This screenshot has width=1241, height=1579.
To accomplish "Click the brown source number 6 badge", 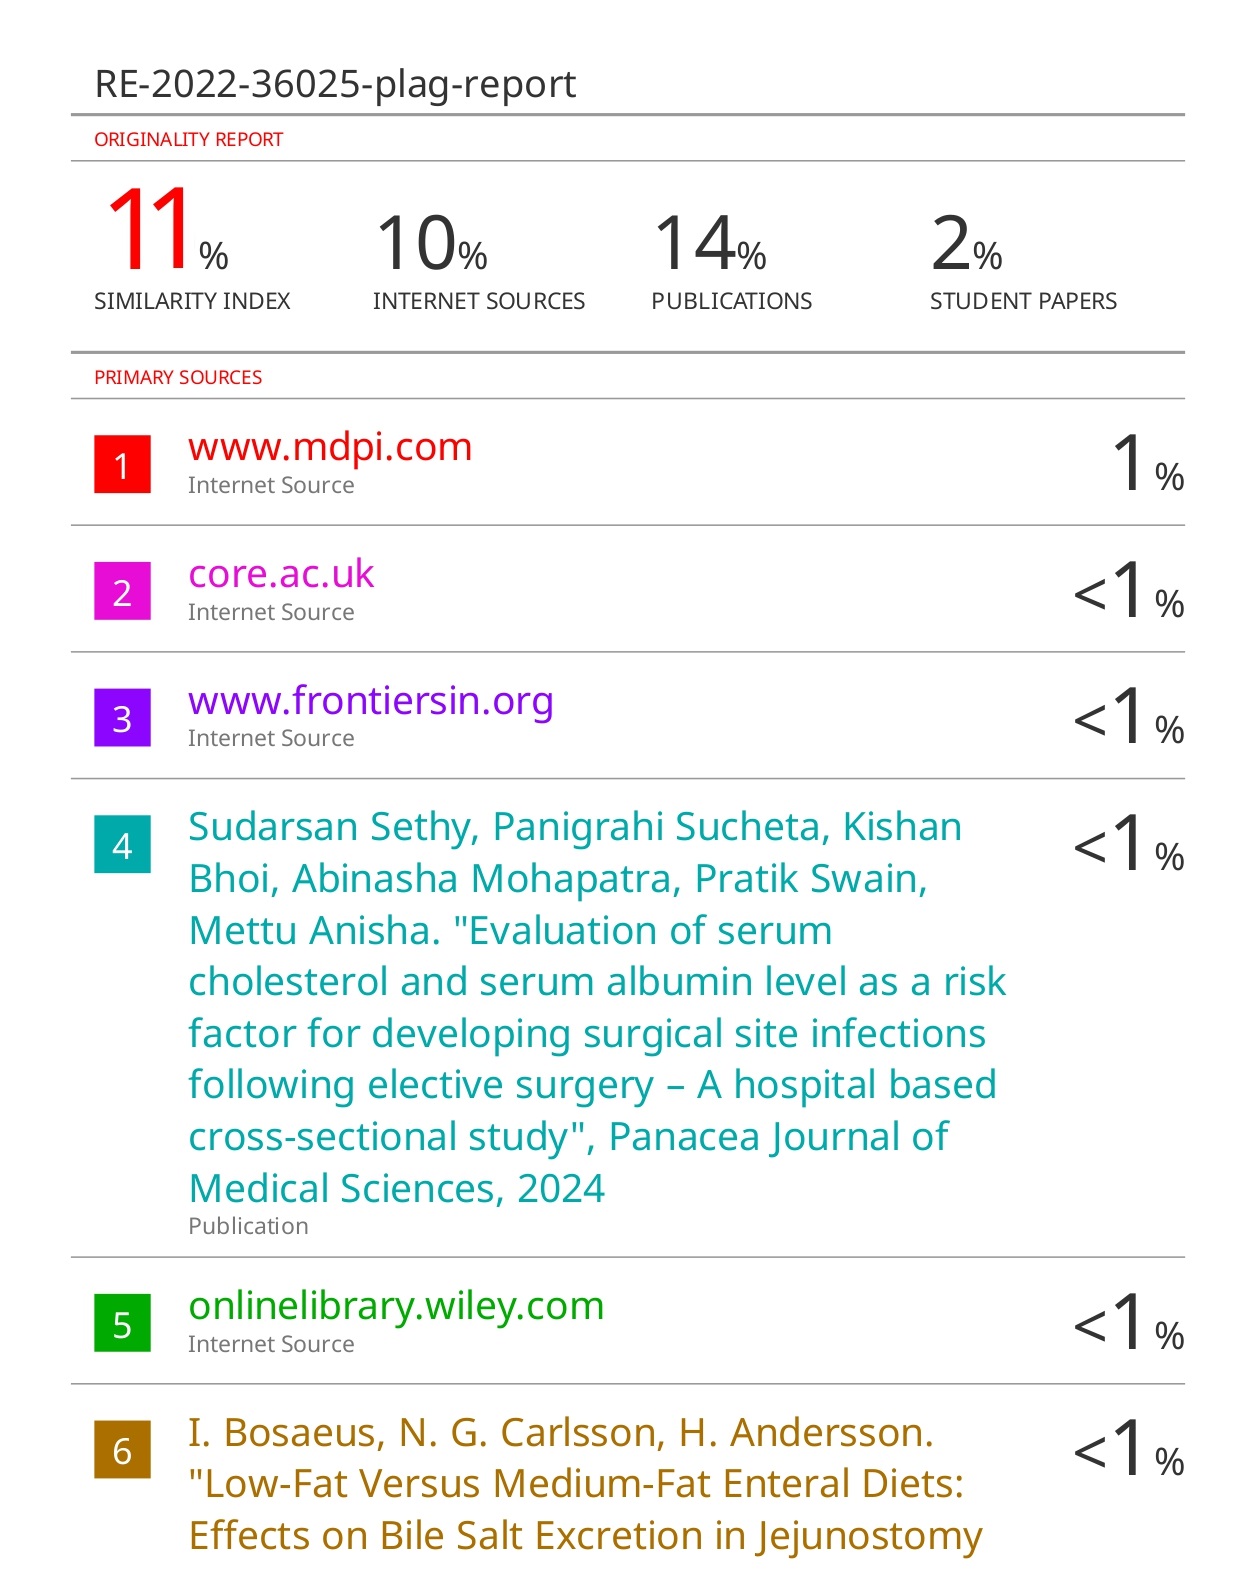I will [x=122, y=1449].
